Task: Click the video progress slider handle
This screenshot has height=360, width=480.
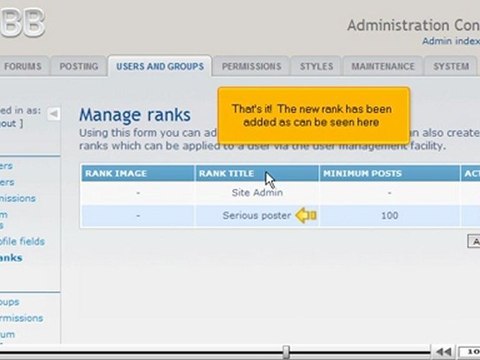Action: coord(286,352)
